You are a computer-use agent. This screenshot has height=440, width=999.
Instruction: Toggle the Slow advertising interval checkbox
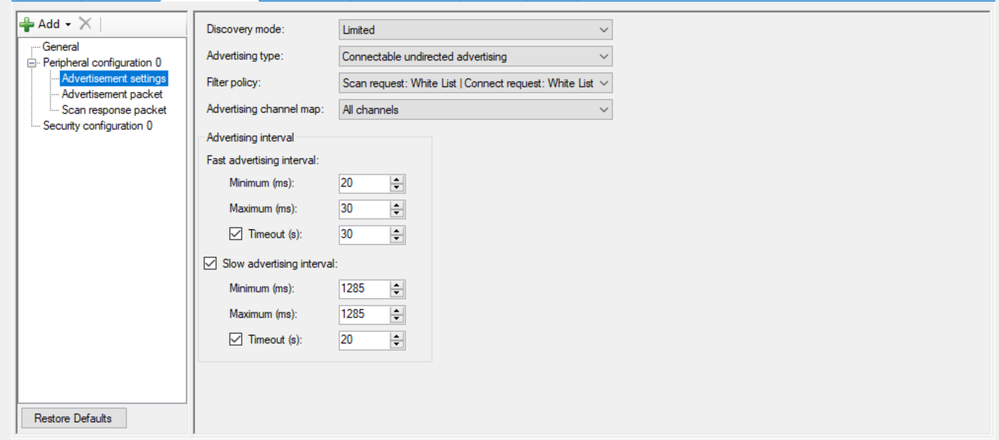pos(210,263)
